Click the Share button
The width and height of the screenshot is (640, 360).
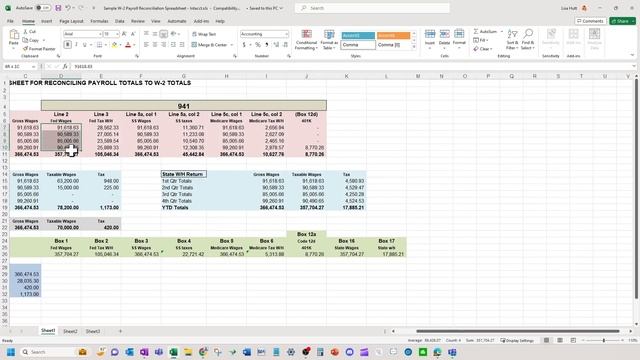tap(622, 21)
